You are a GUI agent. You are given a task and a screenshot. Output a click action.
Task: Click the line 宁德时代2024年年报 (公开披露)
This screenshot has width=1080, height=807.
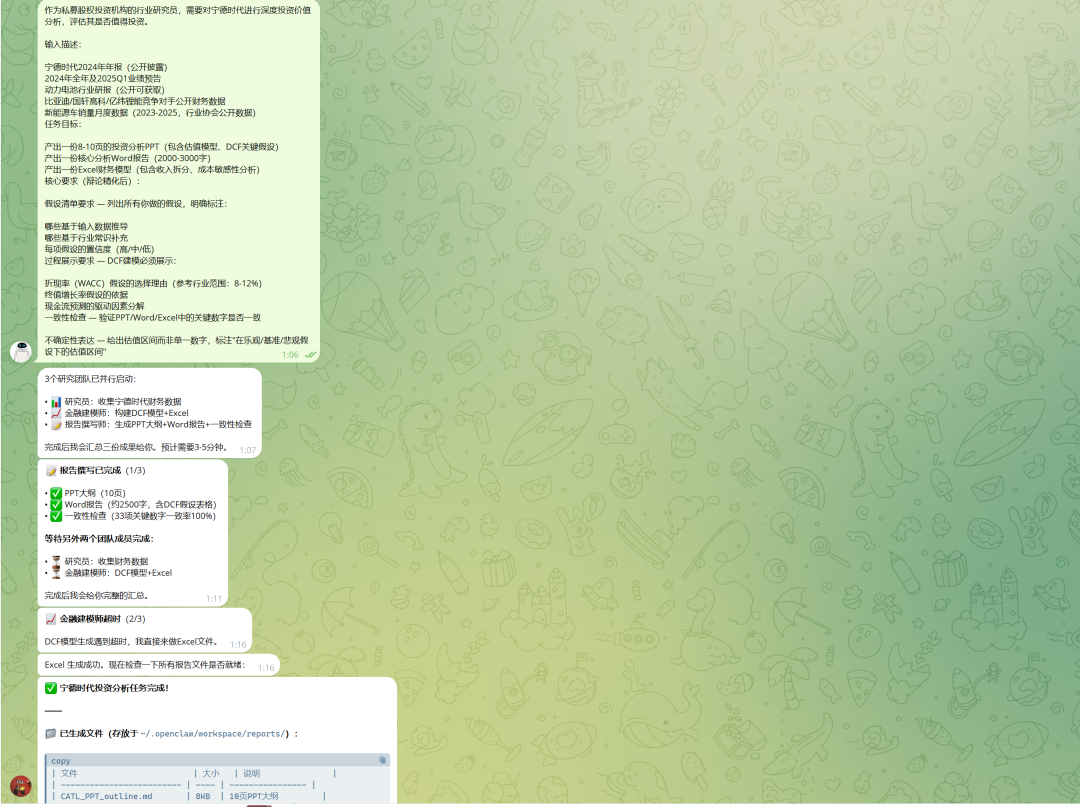[106, 67]
